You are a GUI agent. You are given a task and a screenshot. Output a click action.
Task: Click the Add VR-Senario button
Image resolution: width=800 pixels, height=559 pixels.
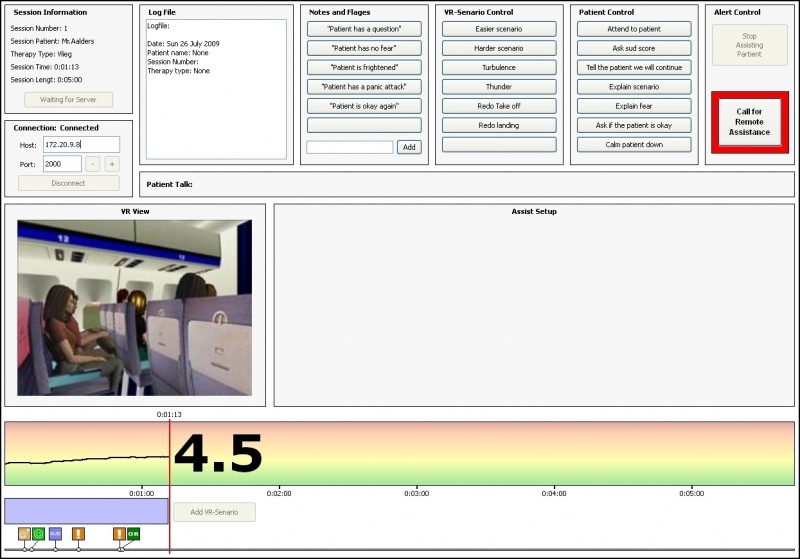pyautogui.click(x=214, y=512)
